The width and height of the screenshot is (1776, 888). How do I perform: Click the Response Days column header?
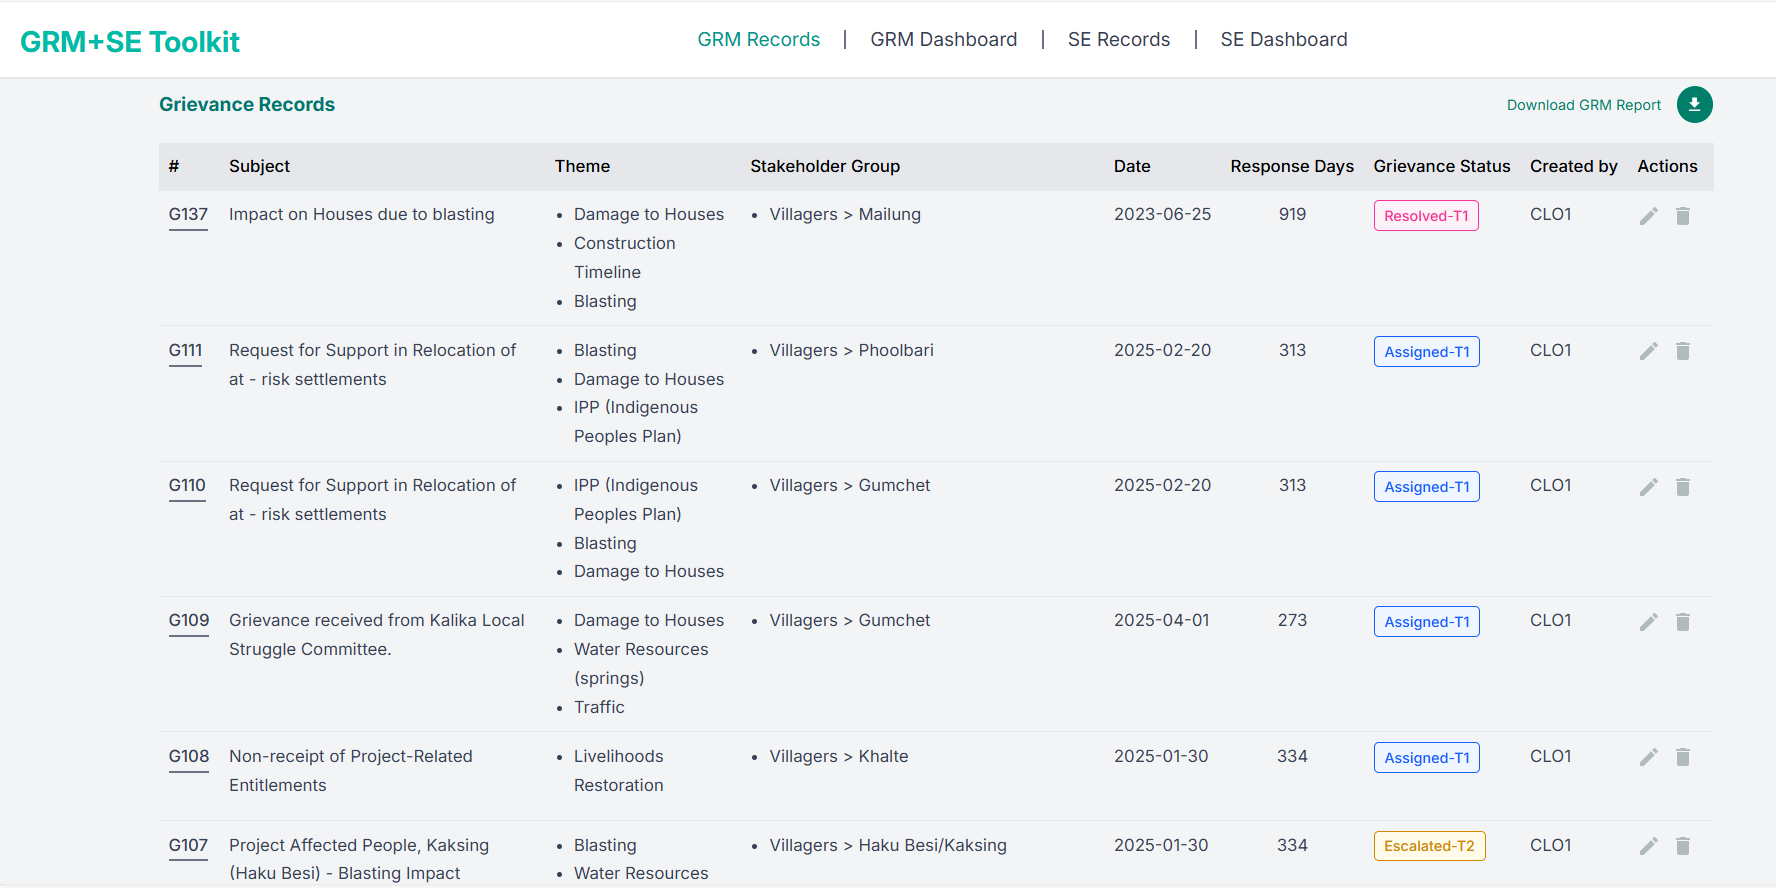click(x=1291, y=167)
